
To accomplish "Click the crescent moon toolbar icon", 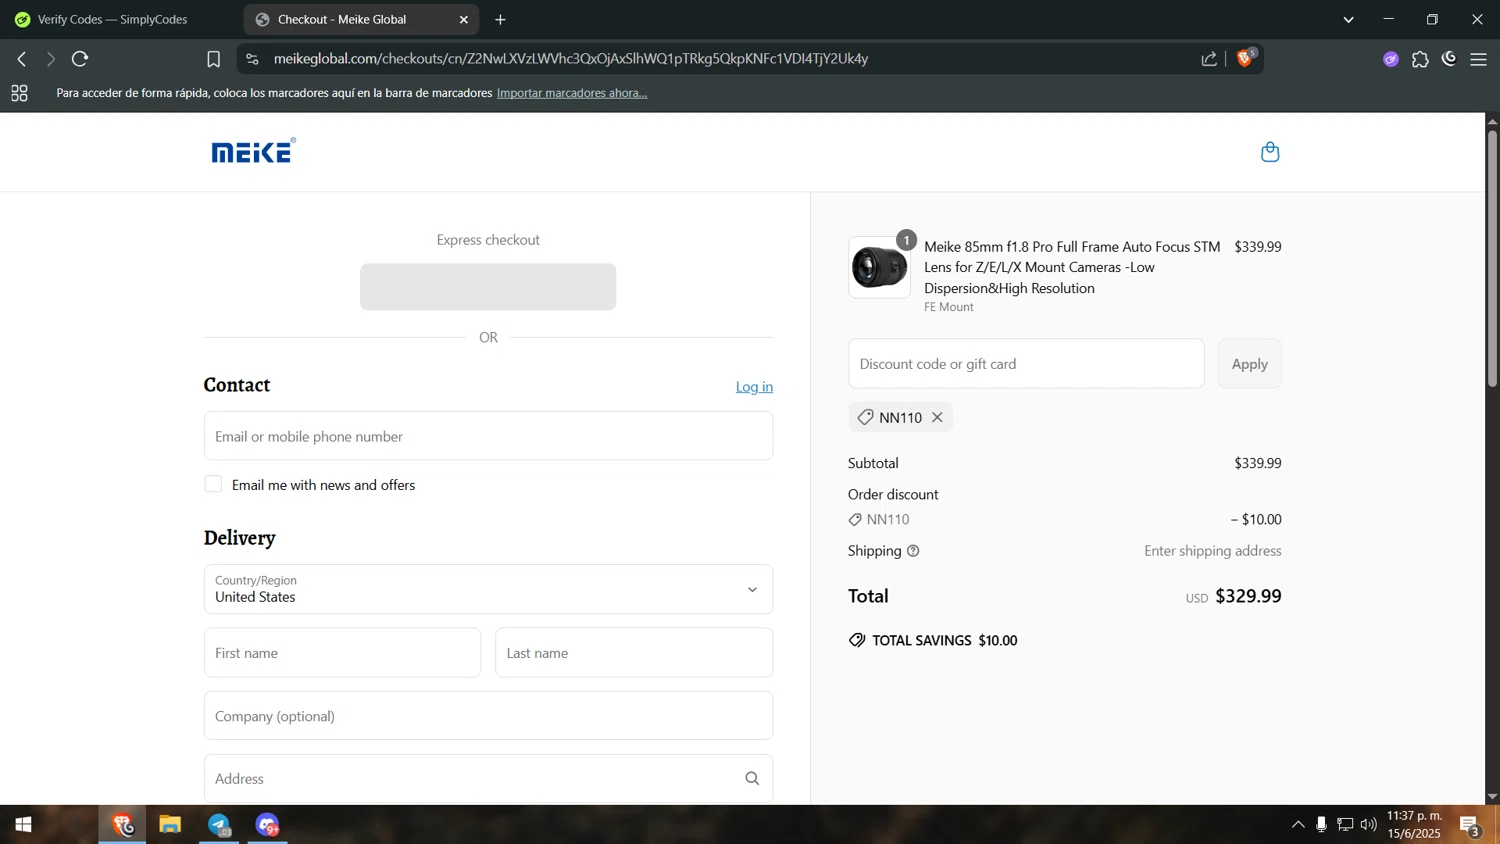I will click(1449, 59).
